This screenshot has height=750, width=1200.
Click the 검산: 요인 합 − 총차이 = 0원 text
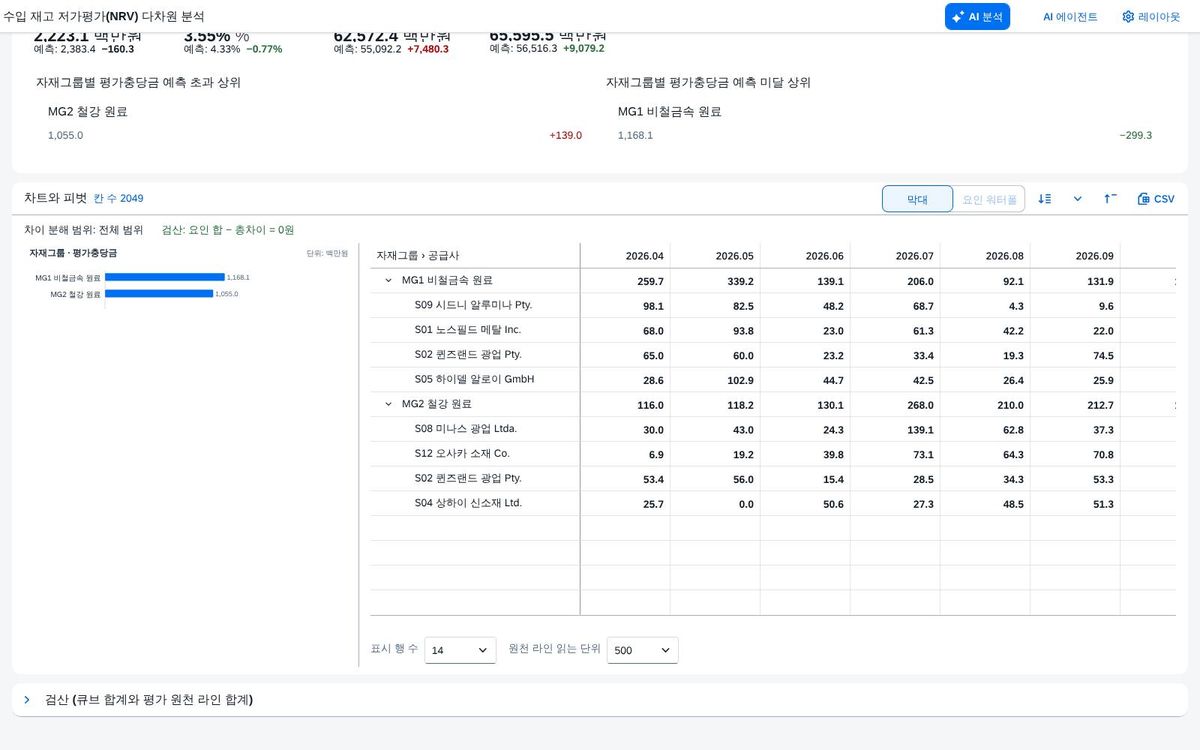228,230
